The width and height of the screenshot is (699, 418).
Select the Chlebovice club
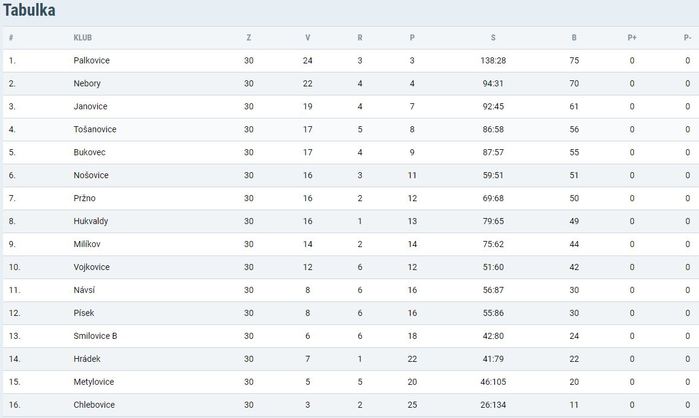click(94, 405)
